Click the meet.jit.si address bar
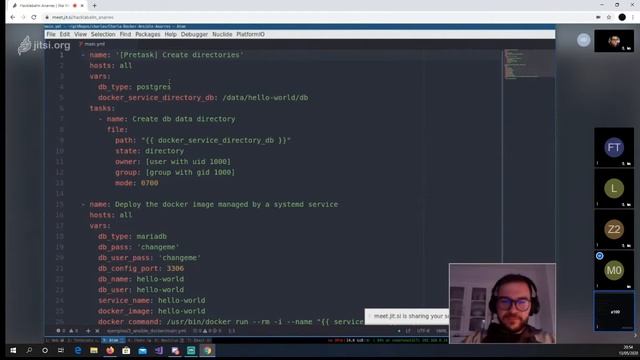 coord(318,17)
